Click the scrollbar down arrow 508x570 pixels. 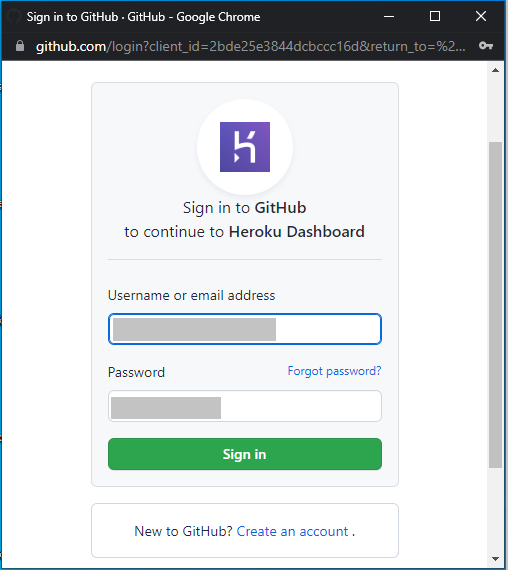point(495,559)
